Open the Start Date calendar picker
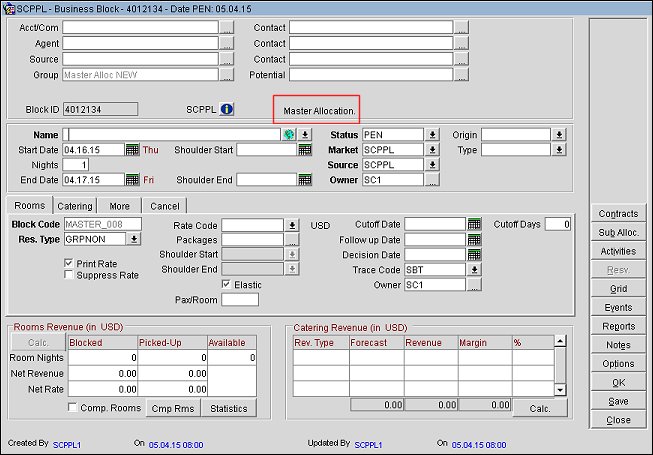653x455 pixels. (132, 150)
